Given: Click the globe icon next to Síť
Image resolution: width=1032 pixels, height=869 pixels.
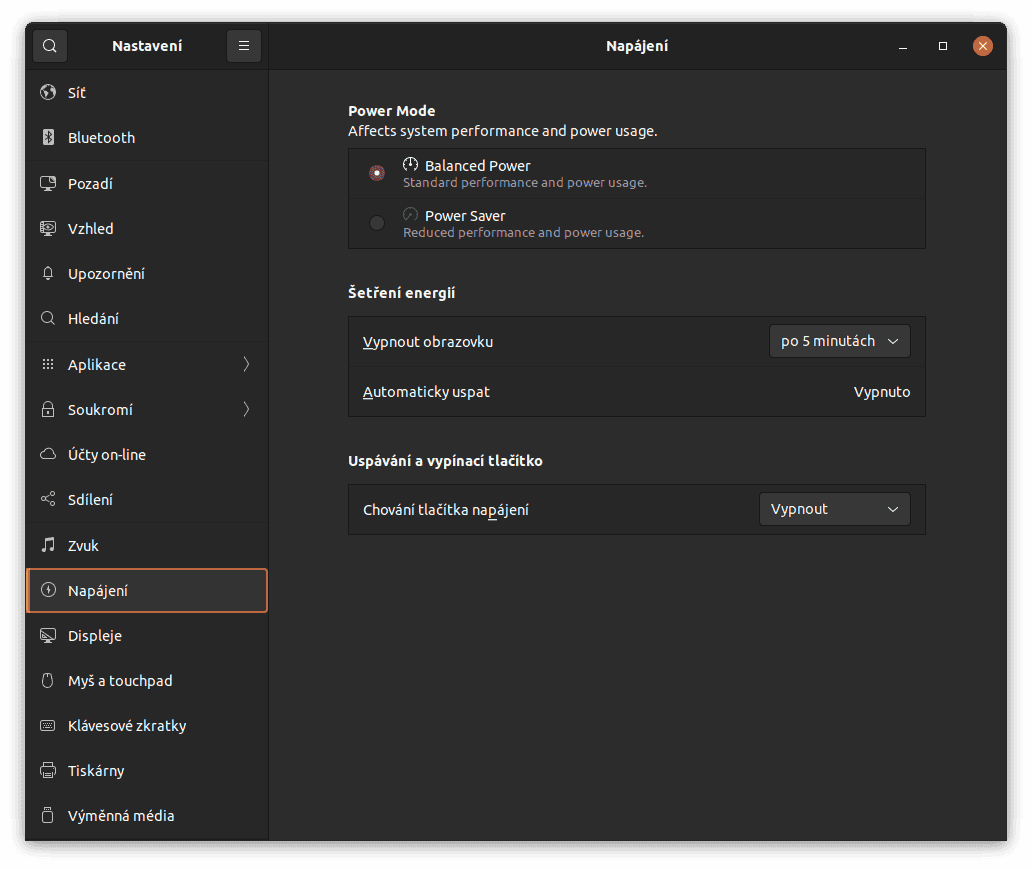Looking at the screenshot, I should 47,93.
